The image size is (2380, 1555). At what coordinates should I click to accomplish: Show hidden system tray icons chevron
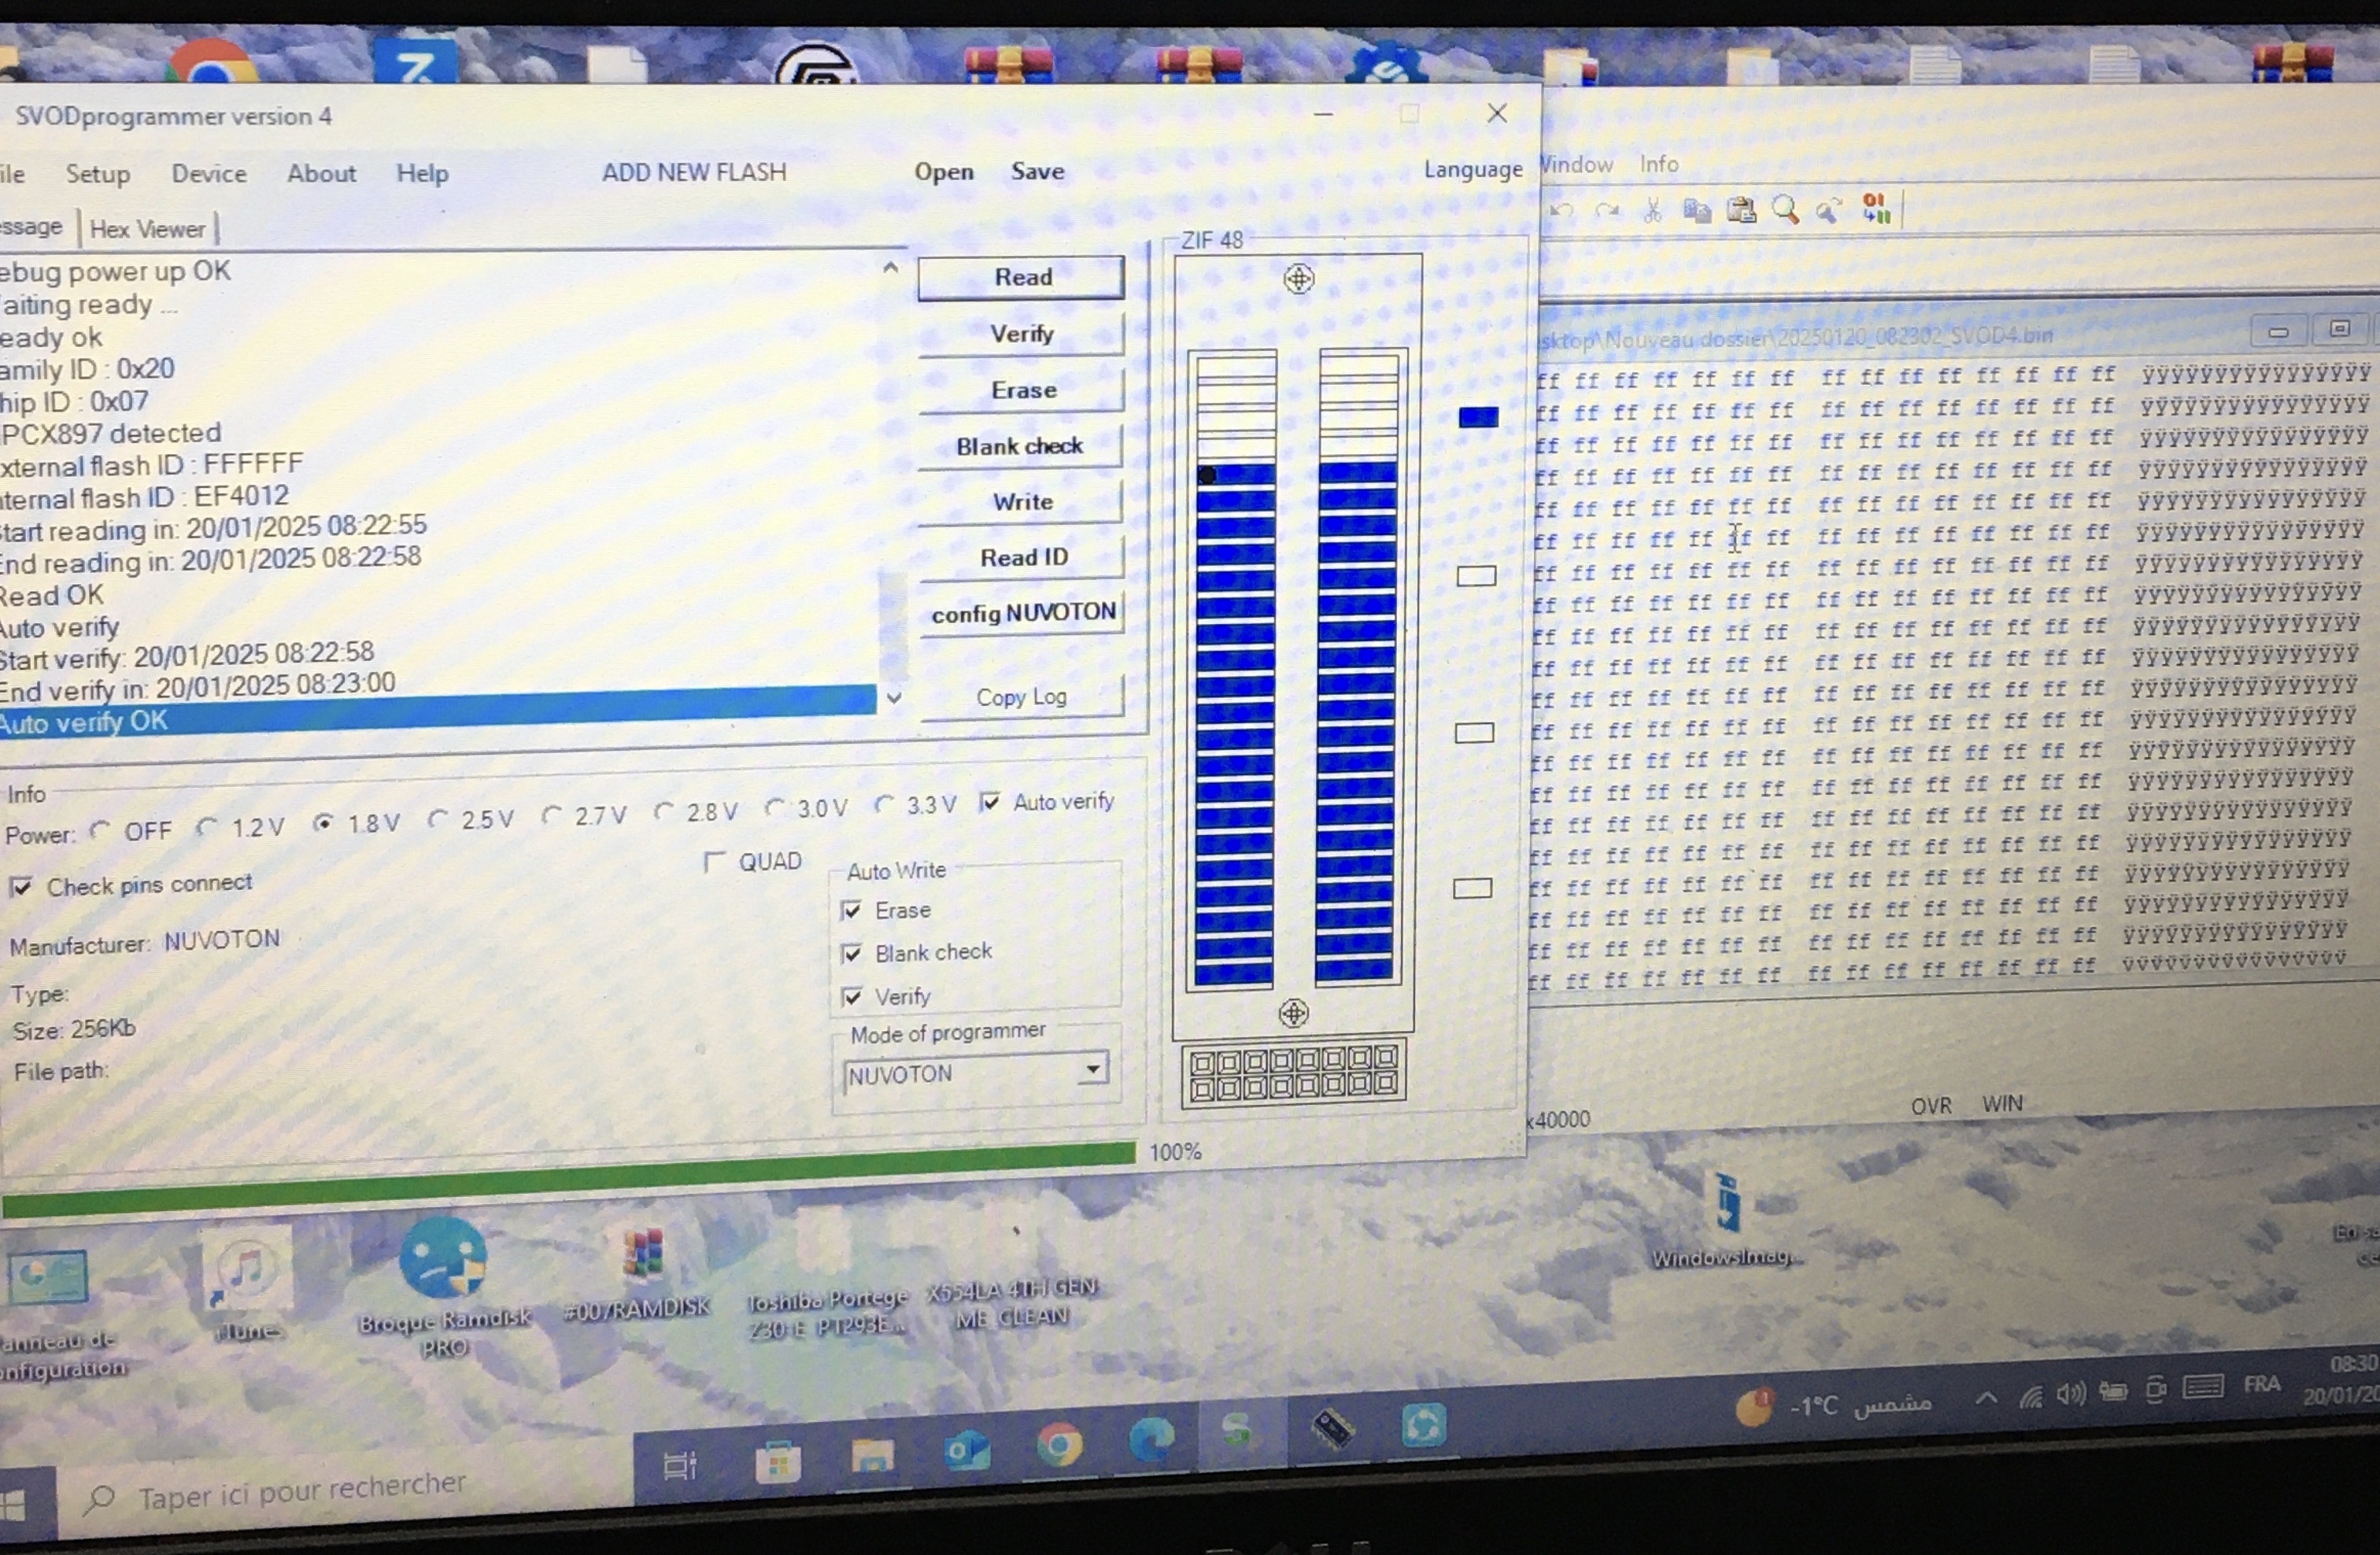click(x=1986, y=1398)
